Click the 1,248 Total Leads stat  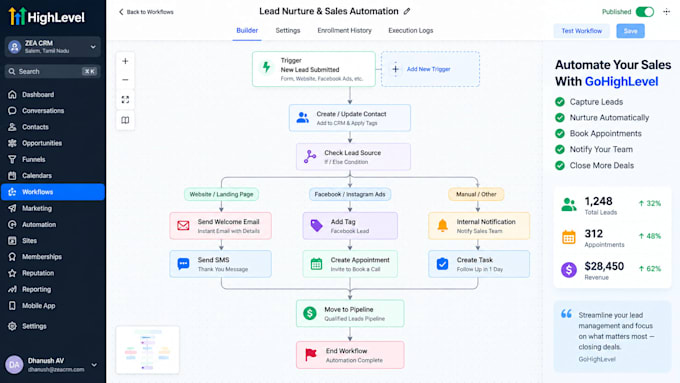[612, 206]
